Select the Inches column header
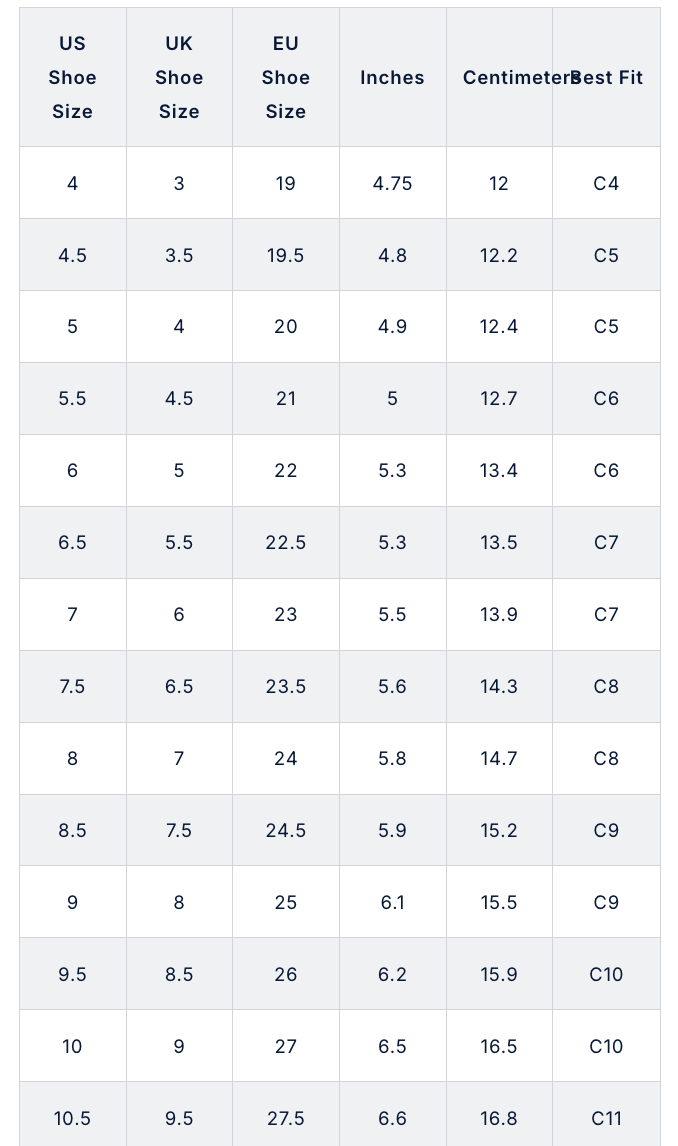678x1146 pixels. (392, 77)
